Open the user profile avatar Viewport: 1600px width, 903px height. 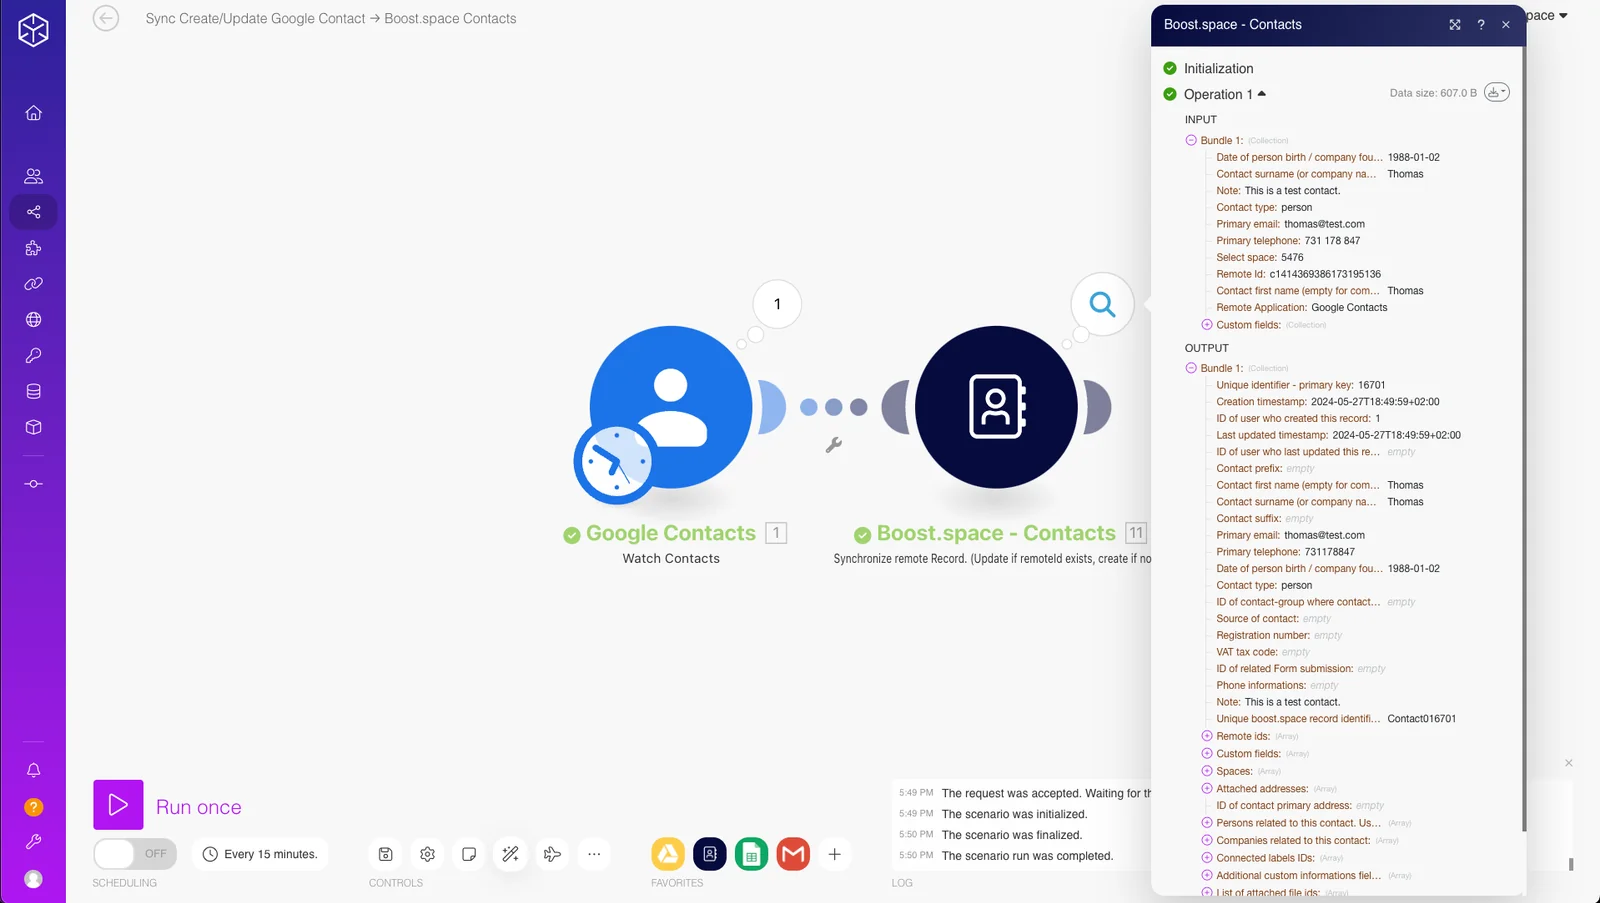pyautogui.click(x=33, y=879)
